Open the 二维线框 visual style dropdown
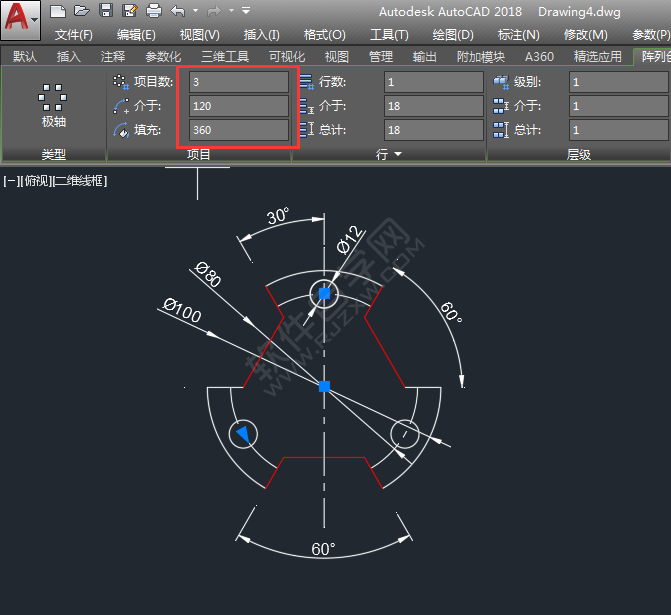Image resolution: width=671 pixels, height=615 pixels. 79,181
